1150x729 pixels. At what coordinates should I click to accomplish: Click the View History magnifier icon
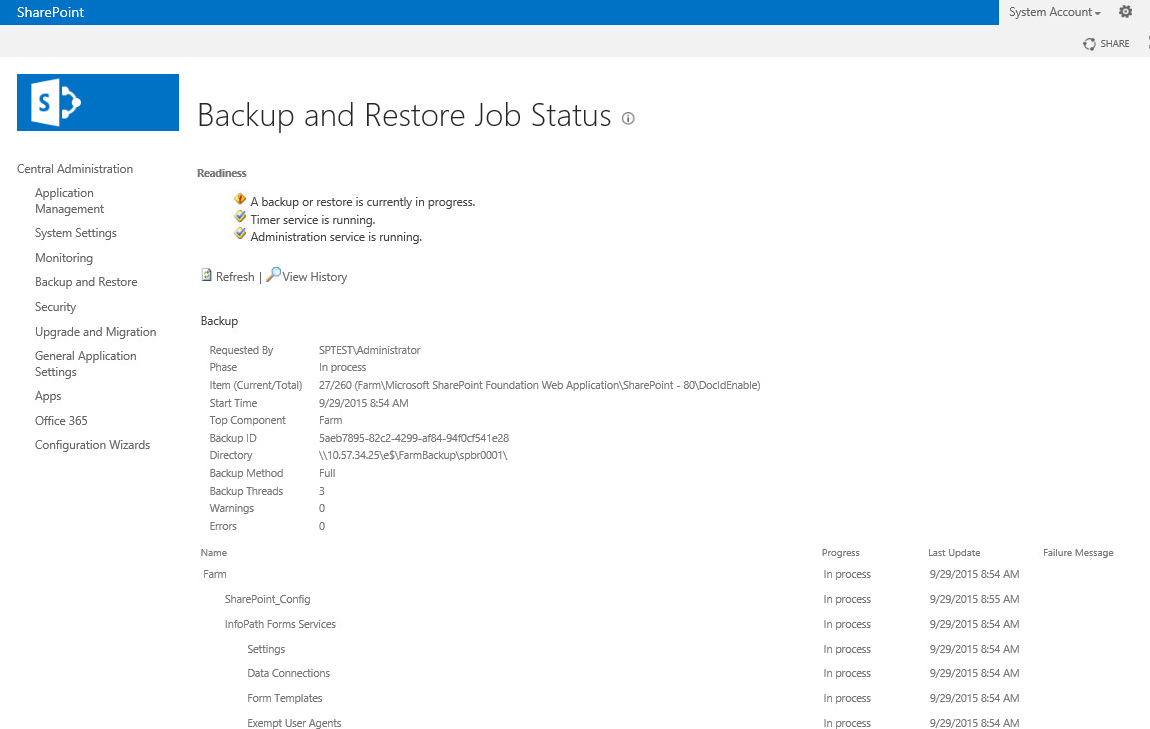click(x=273, y=275)
